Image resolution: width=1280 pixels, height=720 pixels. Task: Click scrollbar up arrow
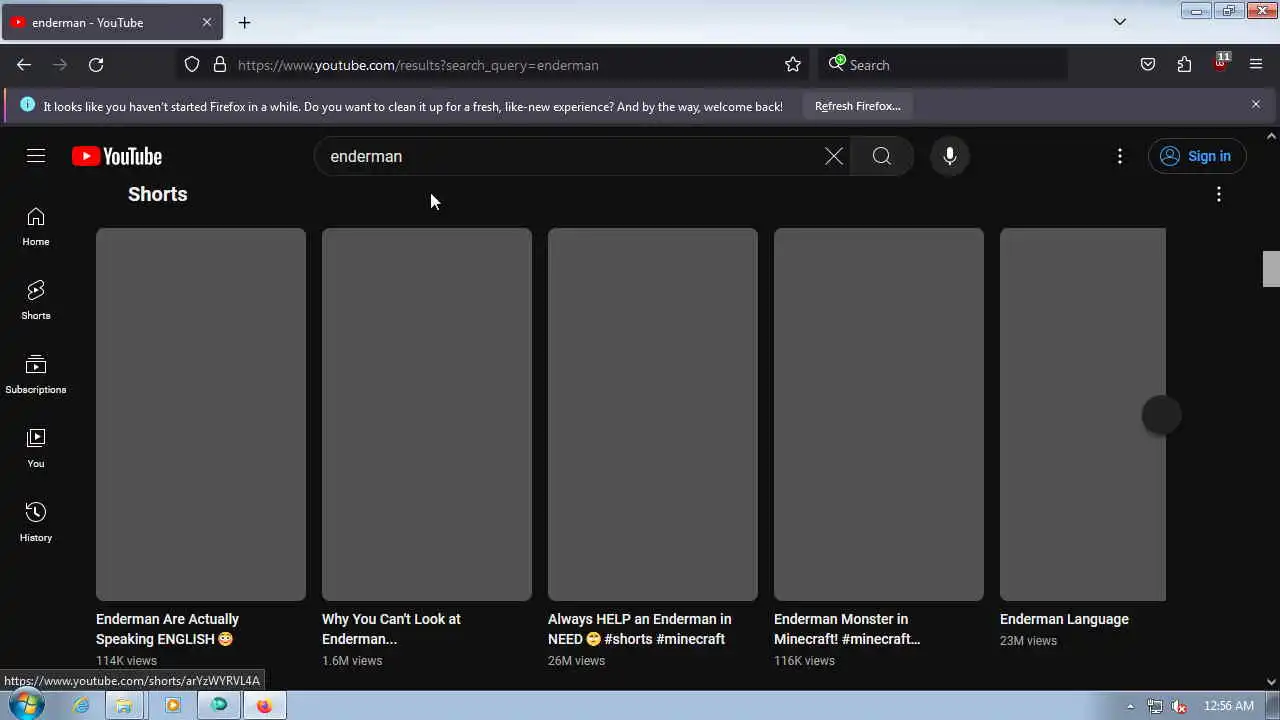click(1271, 136)
